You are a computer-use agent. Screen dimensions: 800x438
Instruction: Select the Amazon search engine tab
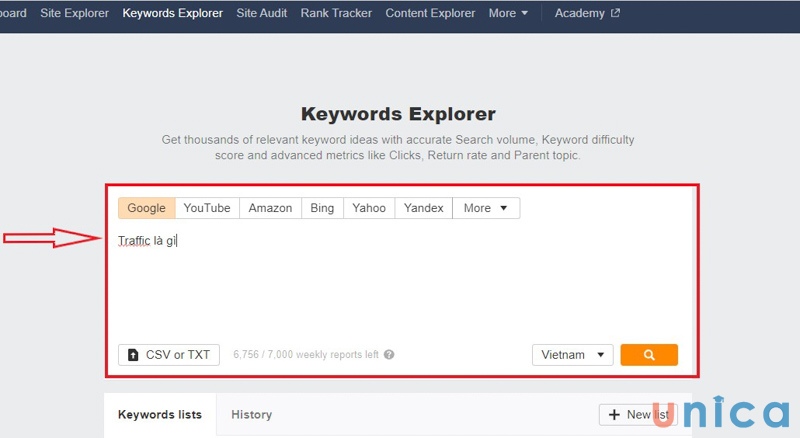point(270,208)
